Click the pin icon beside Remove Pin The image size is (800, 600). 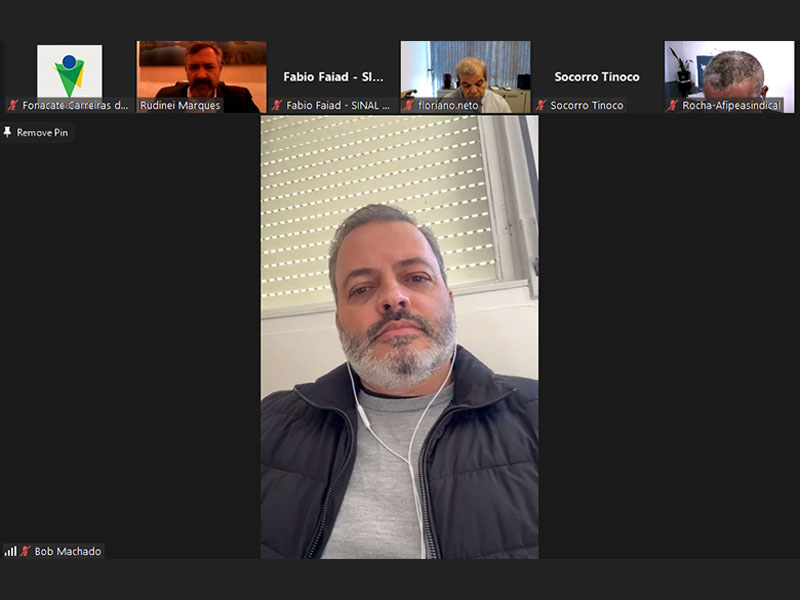pyautogui.click(x=8, y=132)
